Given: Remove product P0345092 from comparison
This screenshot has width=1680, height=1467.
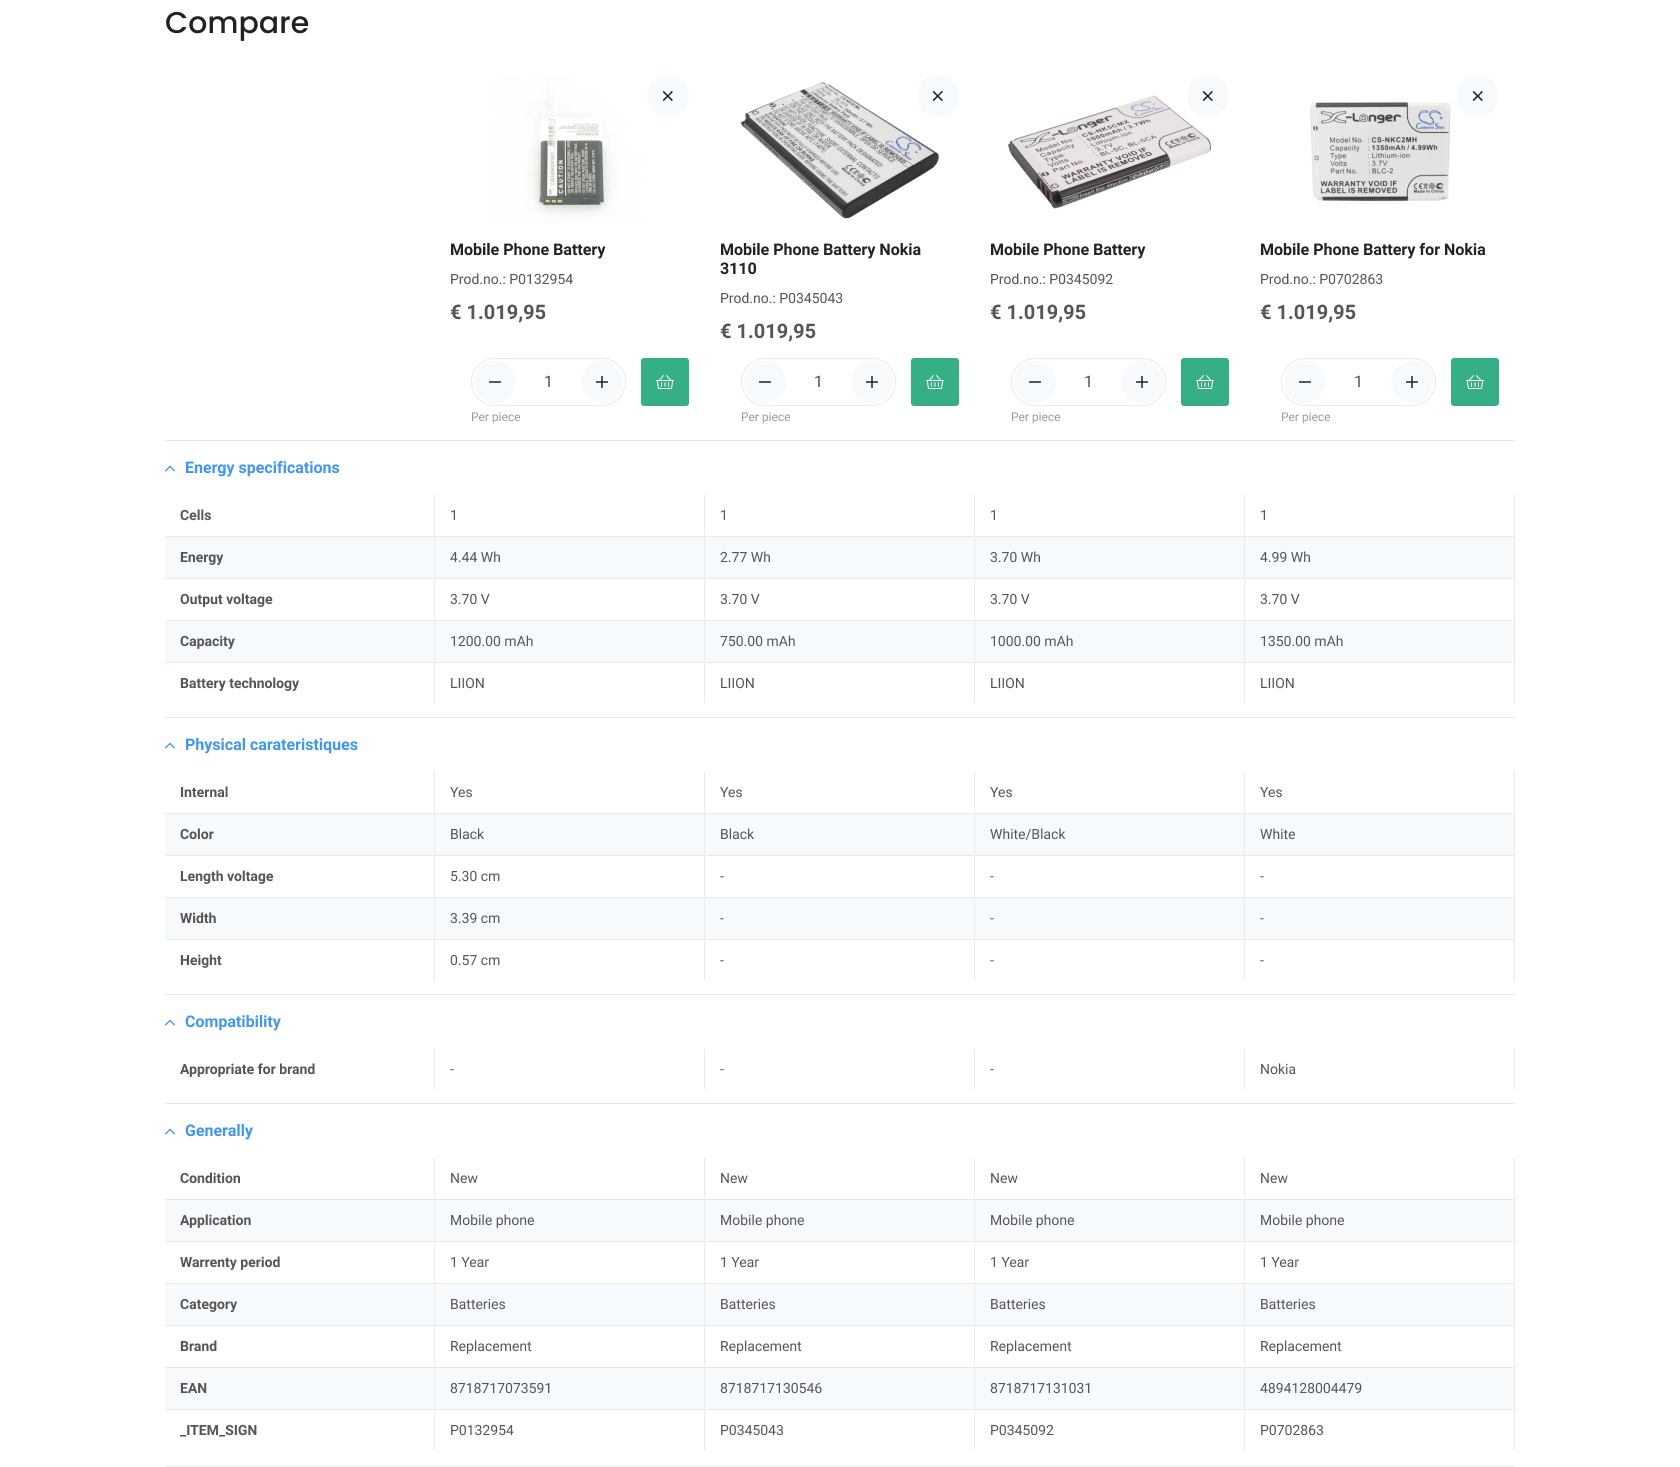Looking at the screenshot, I should 1207,96.
